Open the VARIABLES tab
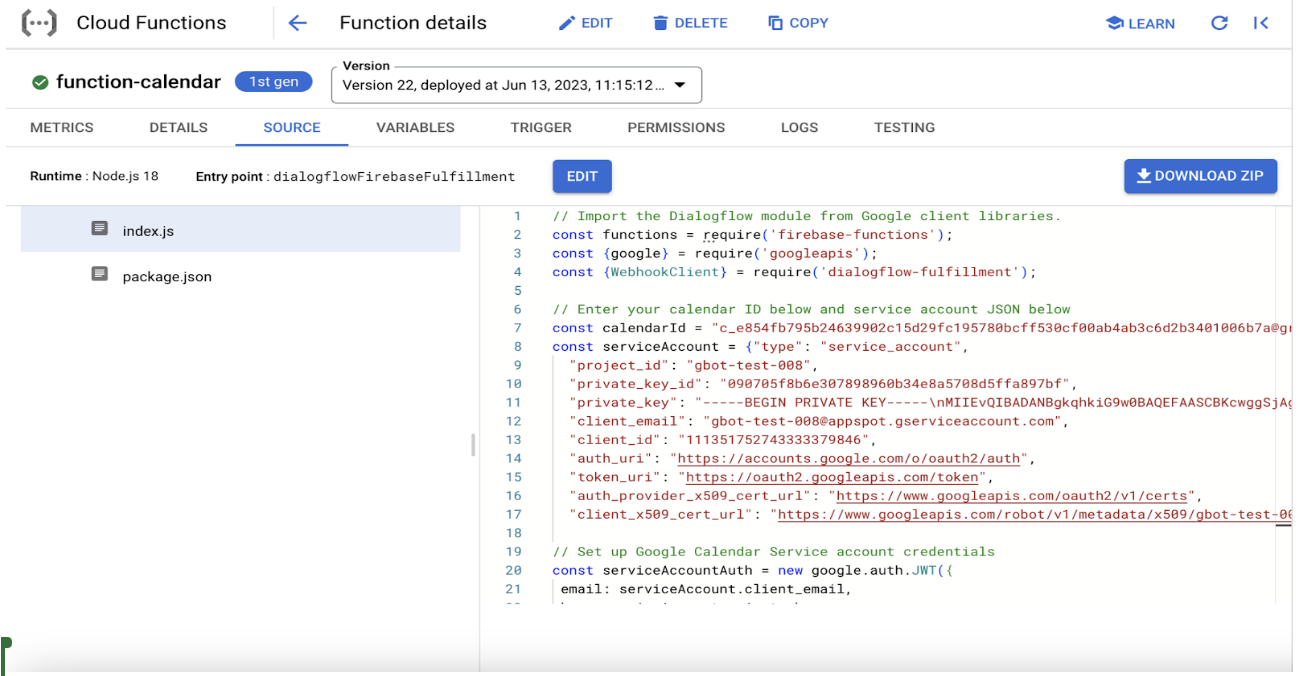The height and width of the screenshot is (676, 1304). point(415,128)
